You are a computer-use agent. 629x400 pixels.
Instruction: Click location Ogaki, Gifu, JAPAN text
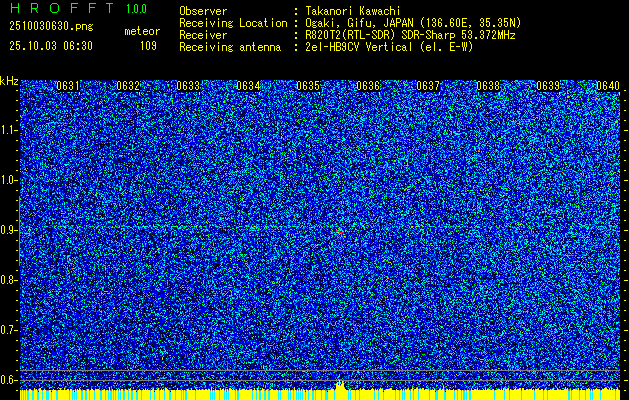[413, 23]
